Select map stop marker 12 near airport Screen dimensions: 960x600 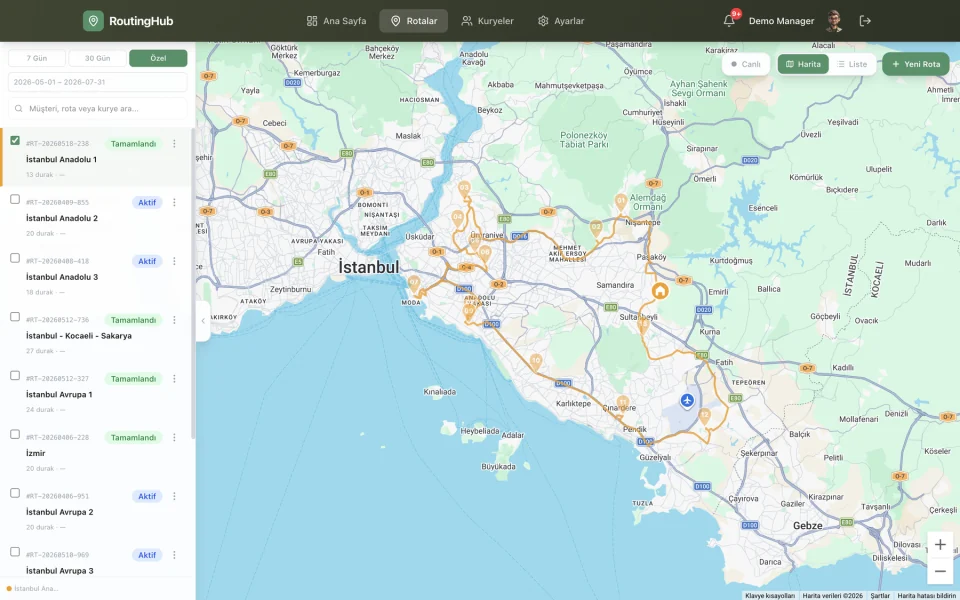(x=705, y=416)
